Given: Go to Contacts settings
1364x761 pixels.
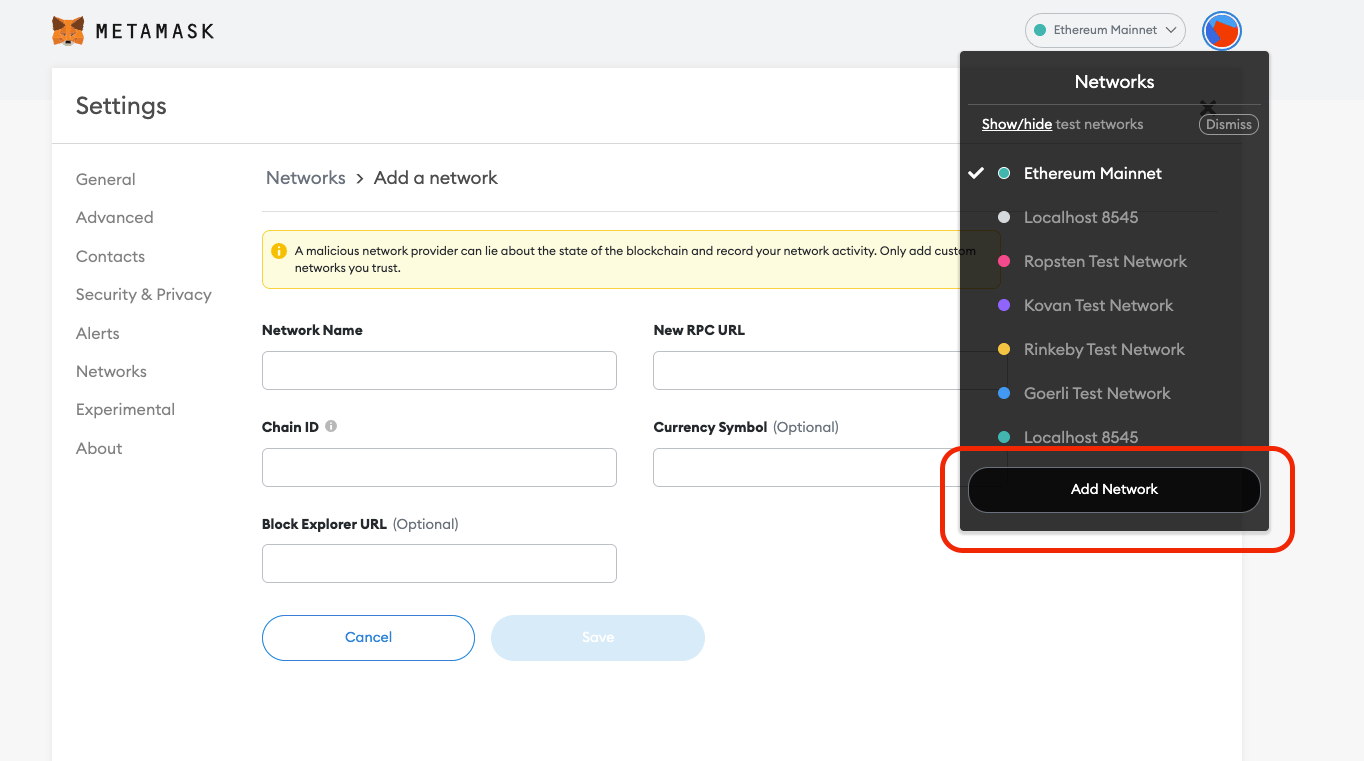Looking at the screenshot, I should point(110,257).
